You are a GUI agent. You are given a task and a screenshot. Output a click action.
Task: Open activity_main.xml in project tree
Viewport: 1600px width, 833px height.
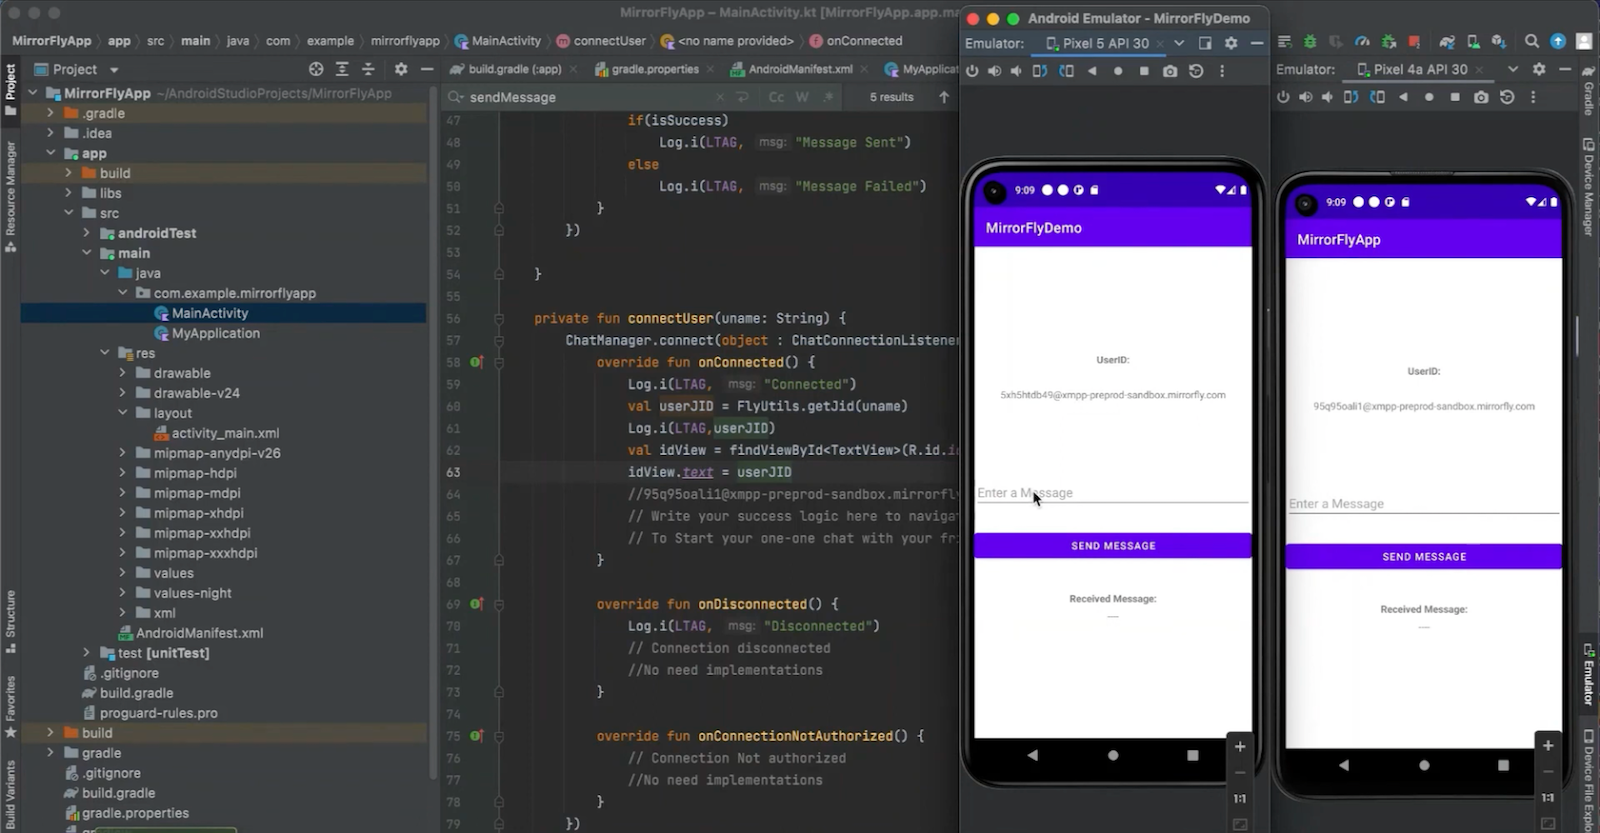tap(217, 433)
